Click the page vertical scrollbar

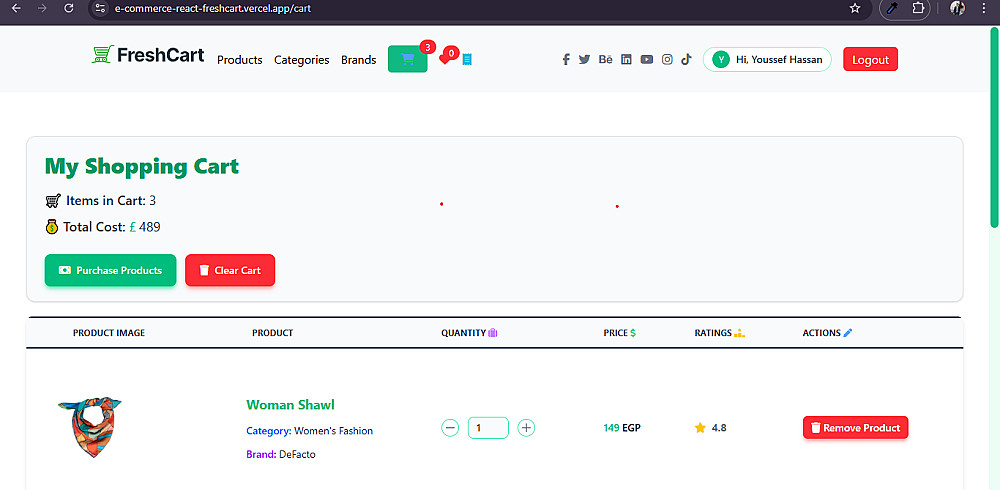coord(994,128)
